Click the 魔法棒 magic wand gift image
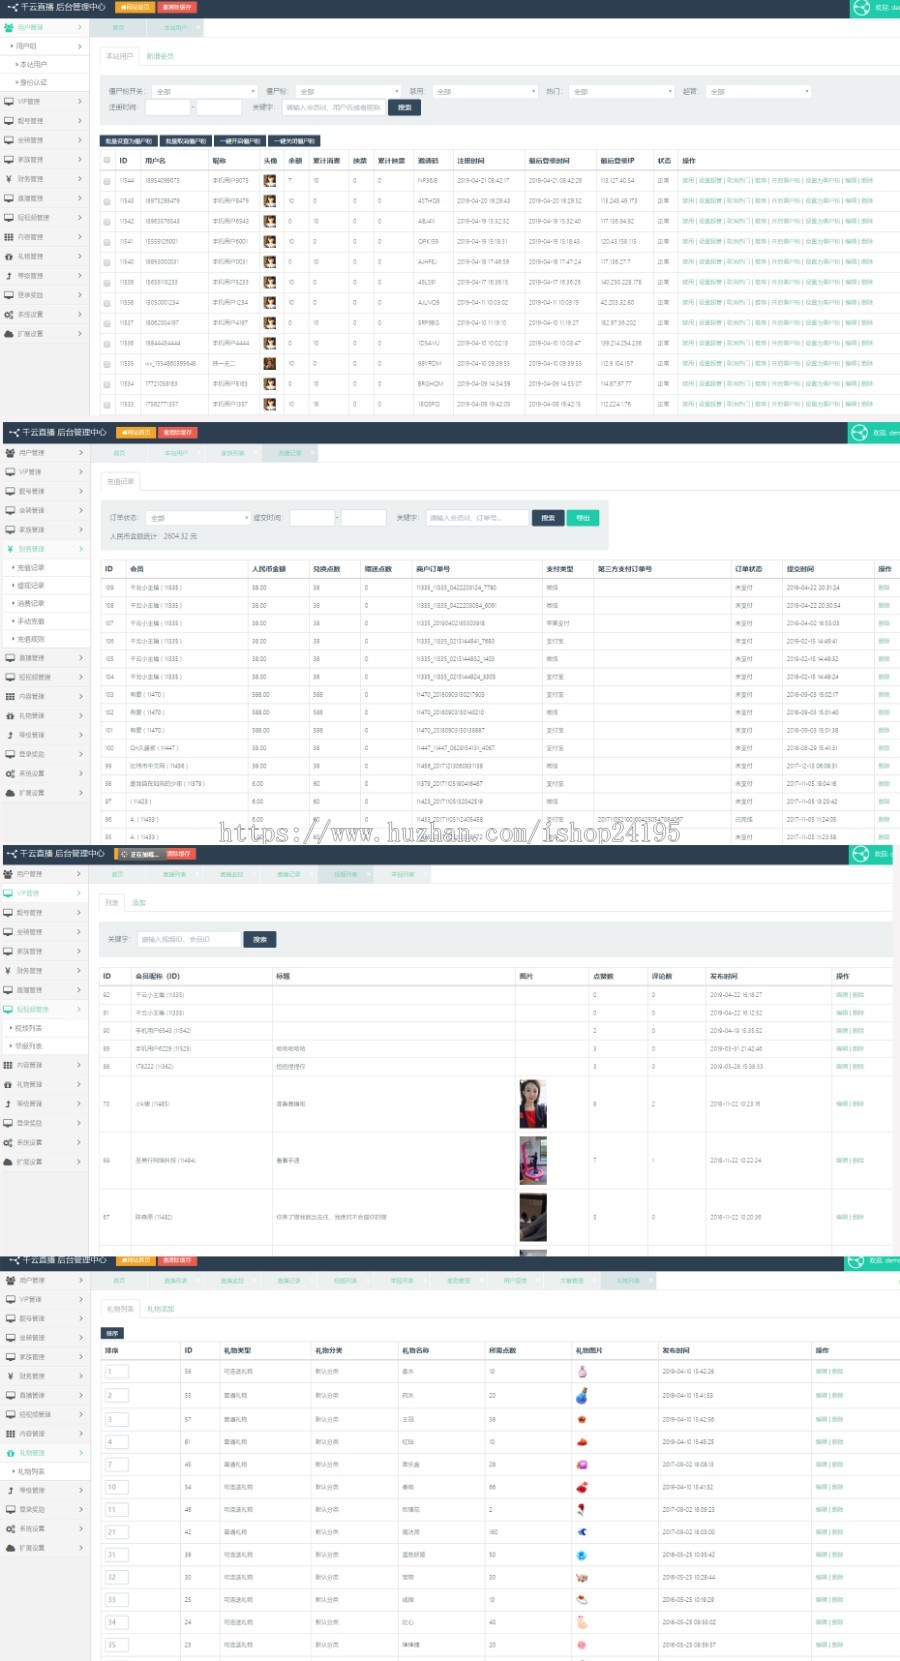Screen dimensions: 900x1661 point(582,1532)
